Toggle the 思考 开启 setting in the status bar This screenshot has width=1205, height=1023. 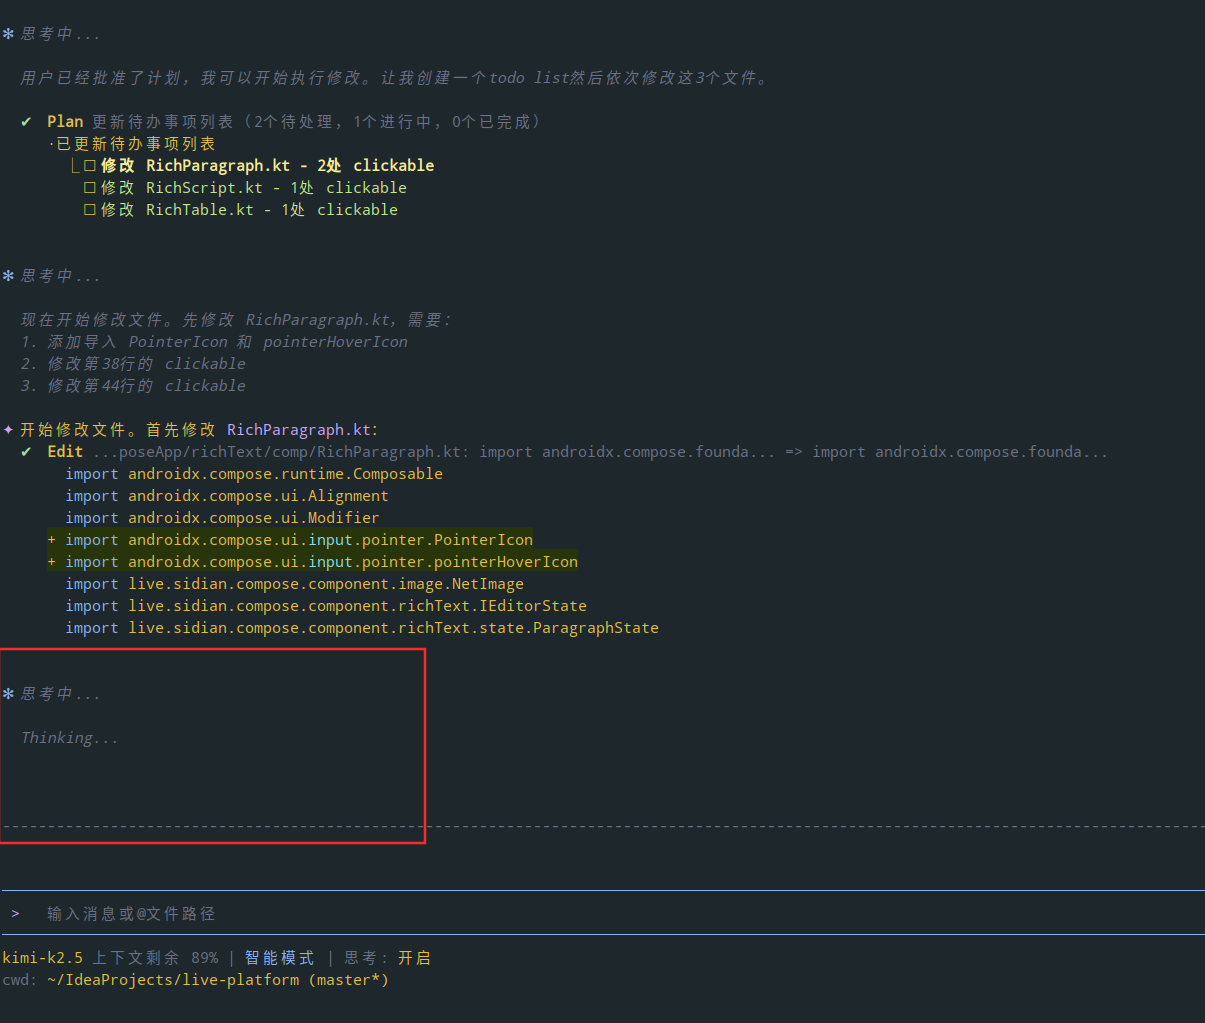414,958
